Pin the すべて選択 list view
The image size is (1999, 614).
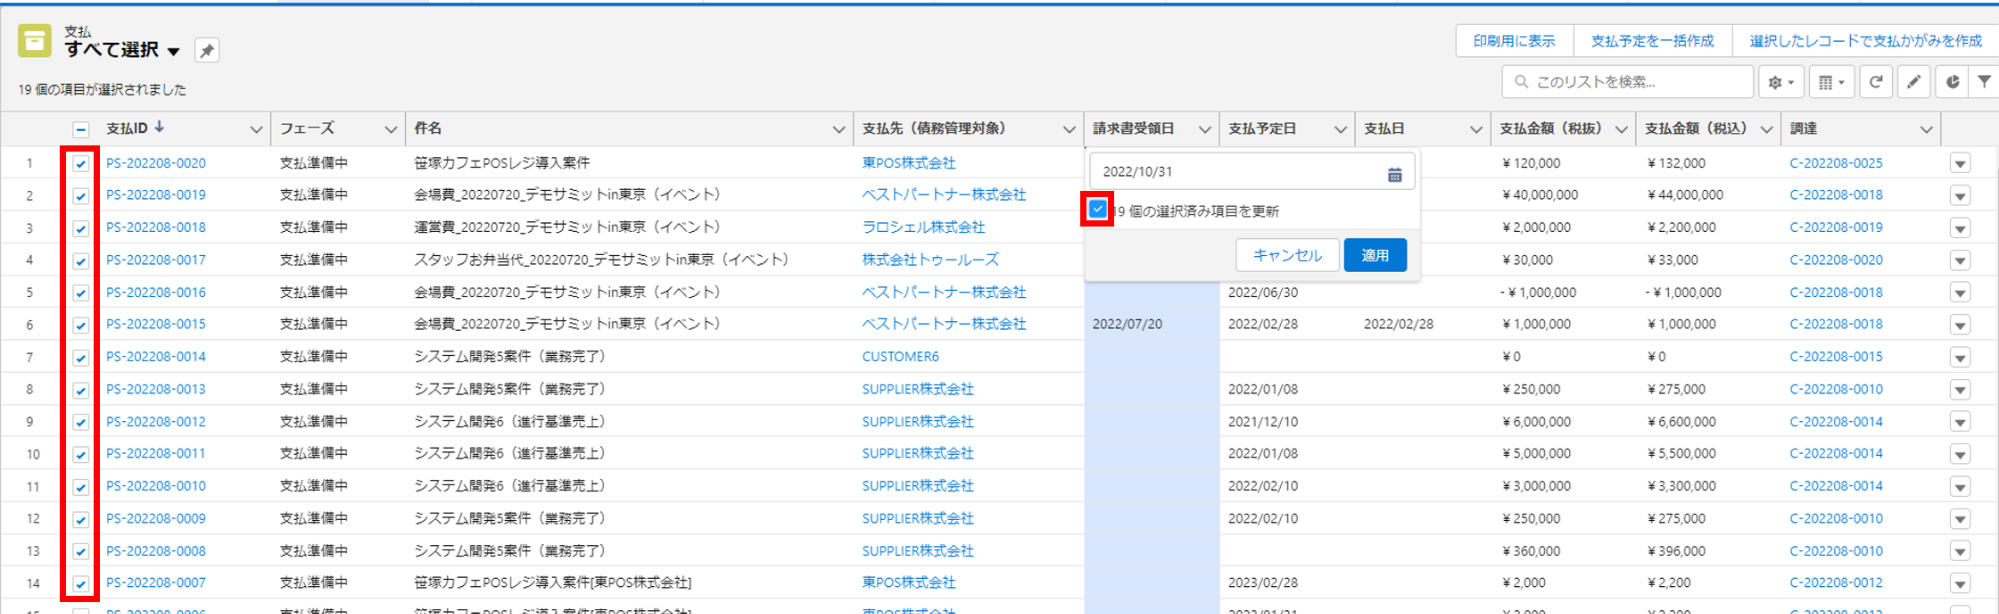207,50
